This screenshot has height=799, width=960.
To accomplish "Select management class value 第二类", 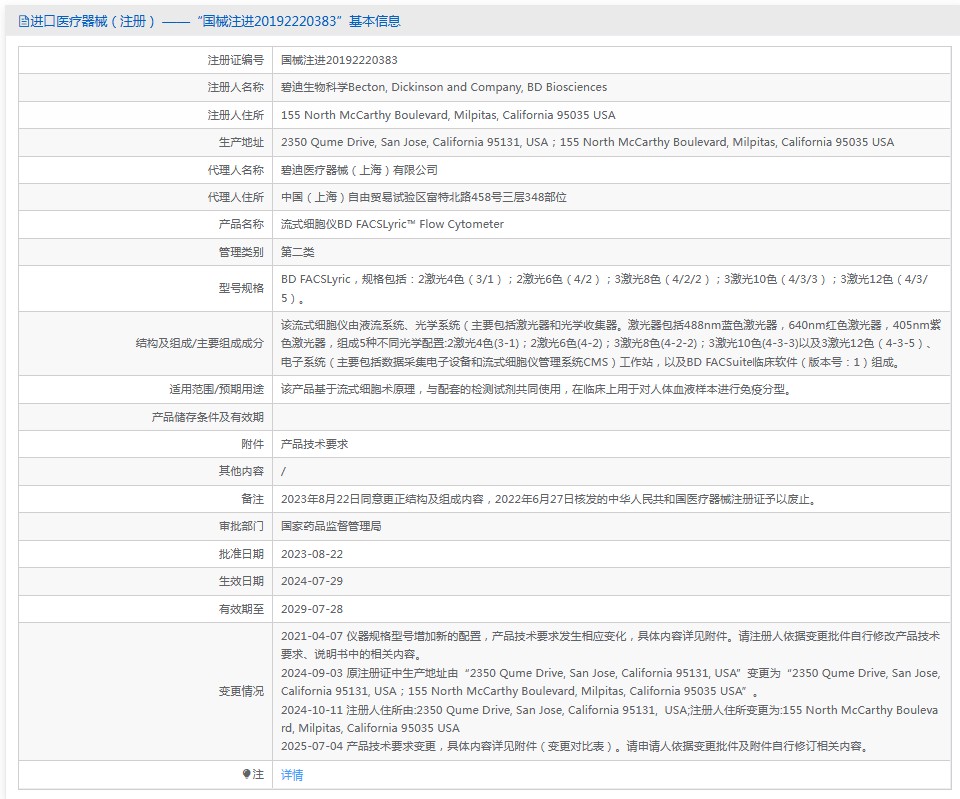I will (x=298, y=252).
